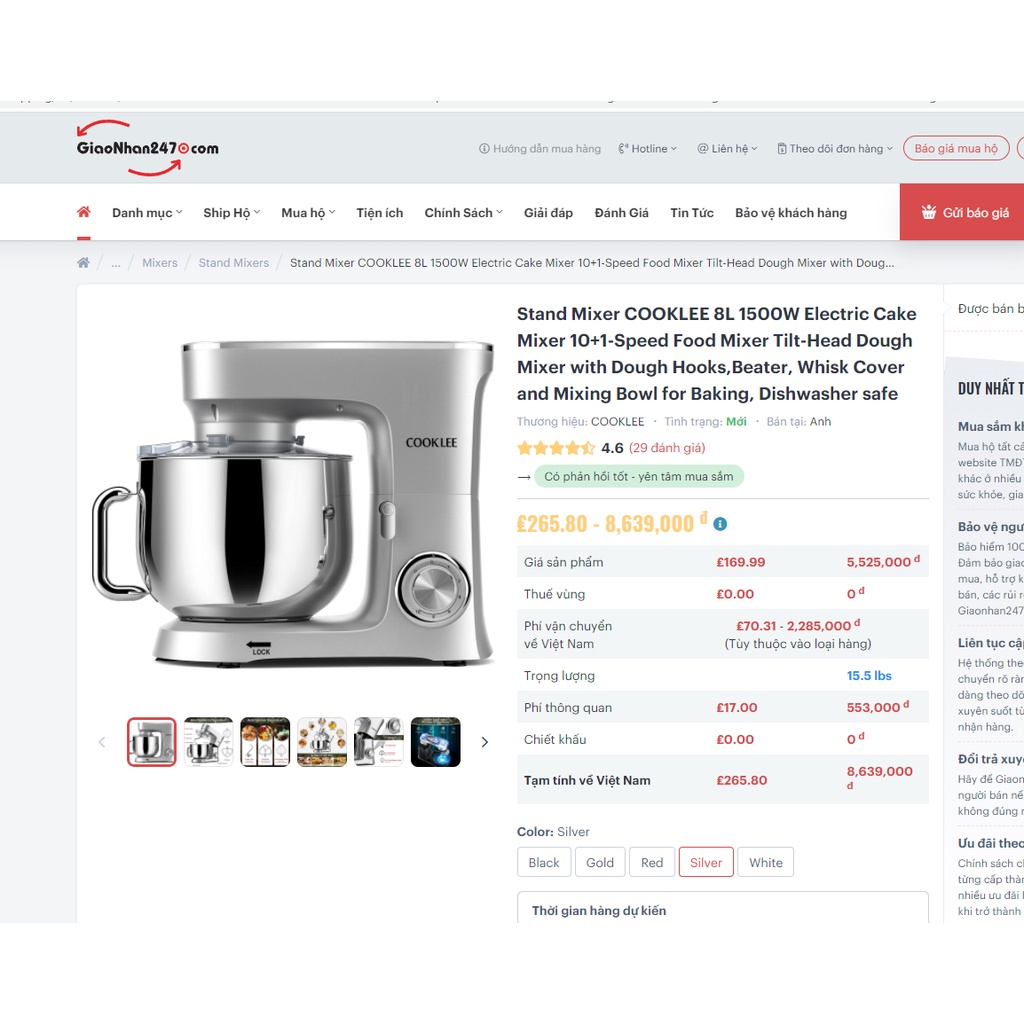This screenshot has width=1024, height=1024.
Task: Select the Black color option
Action: pyautogui.click(x=544, y=862)
